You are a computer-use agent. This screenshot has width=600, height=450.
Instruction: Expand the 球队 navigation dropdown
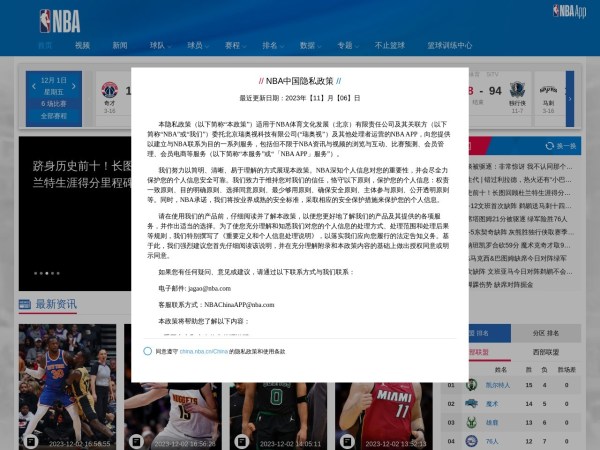(x=159, y=45)
